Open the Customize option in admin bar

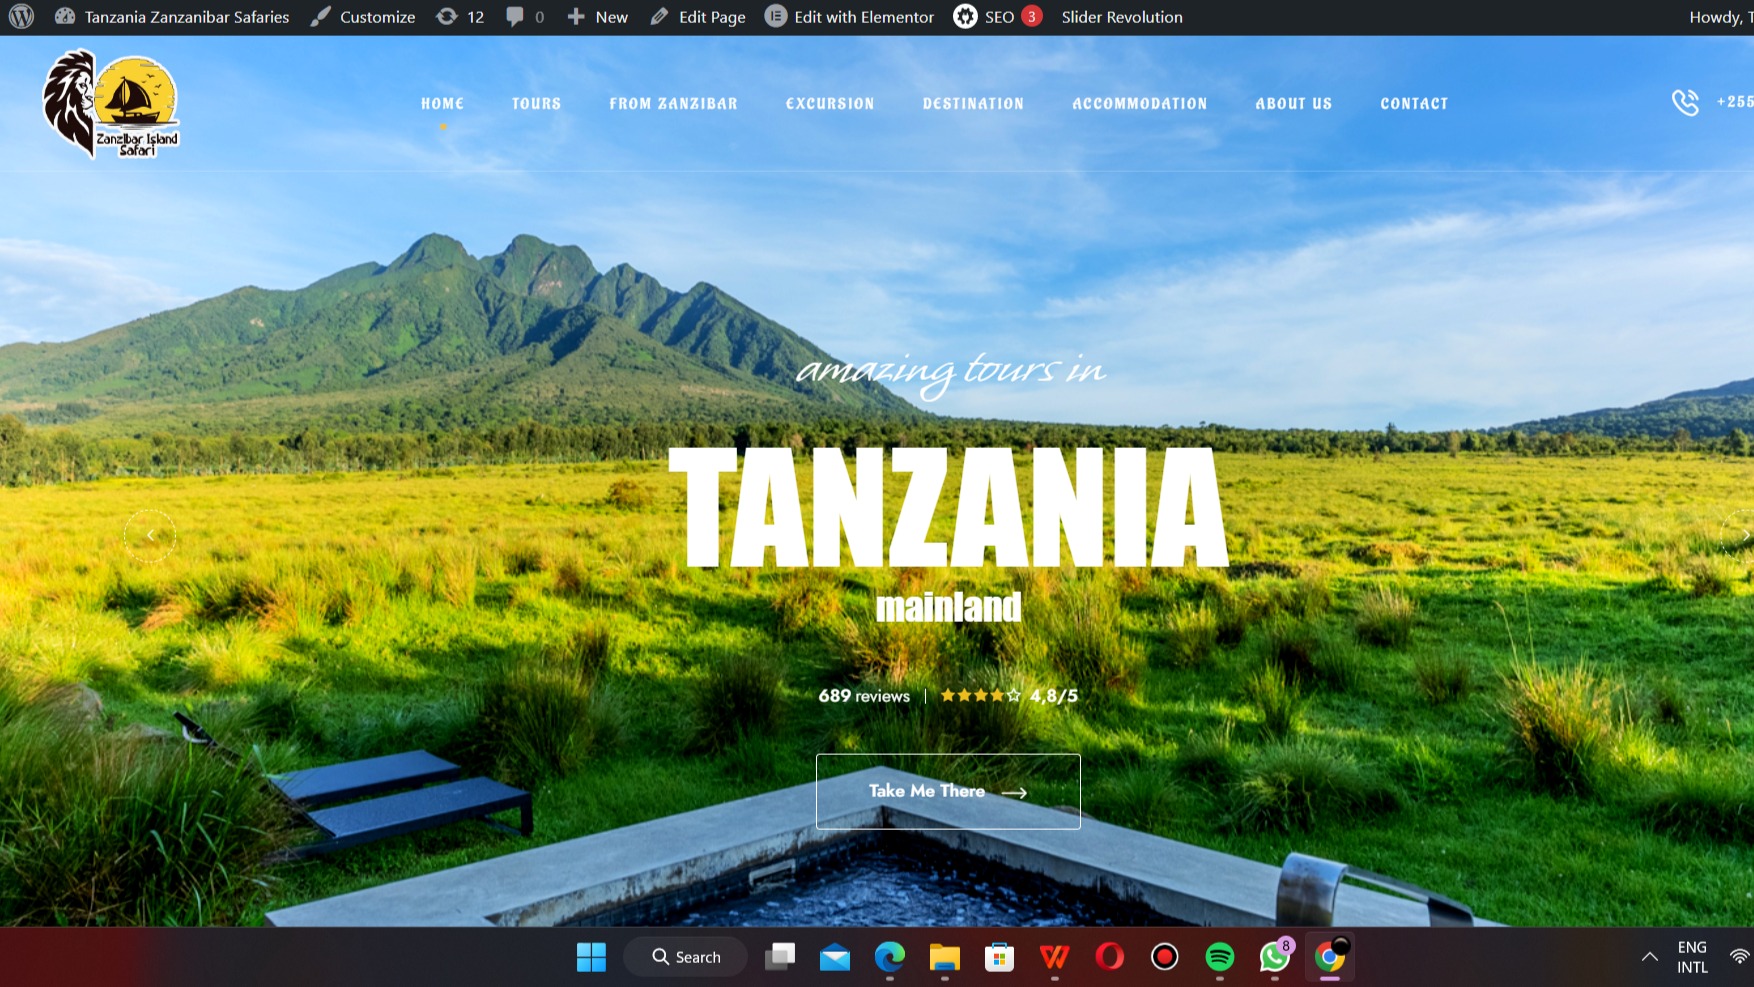point(363,17)
